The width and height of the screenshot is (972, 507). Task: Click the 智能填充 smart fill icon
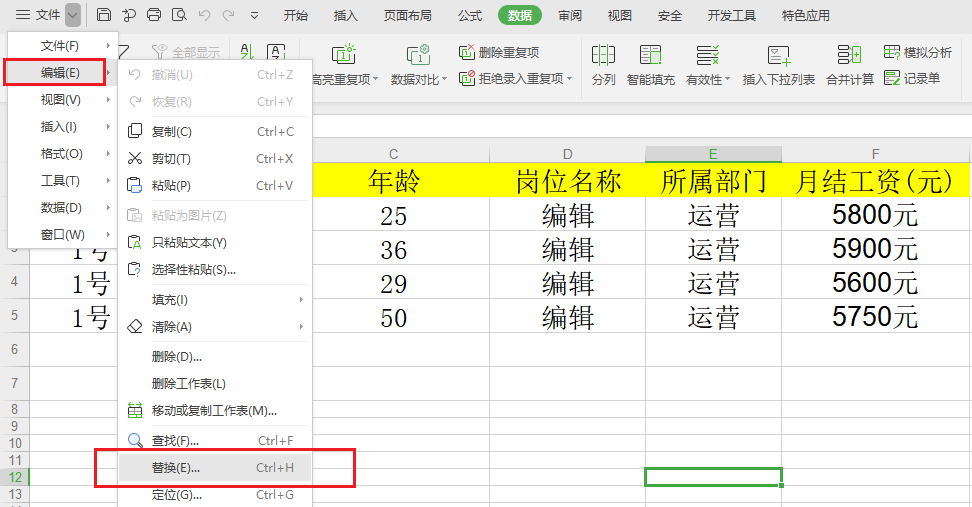tap(650, 55)
